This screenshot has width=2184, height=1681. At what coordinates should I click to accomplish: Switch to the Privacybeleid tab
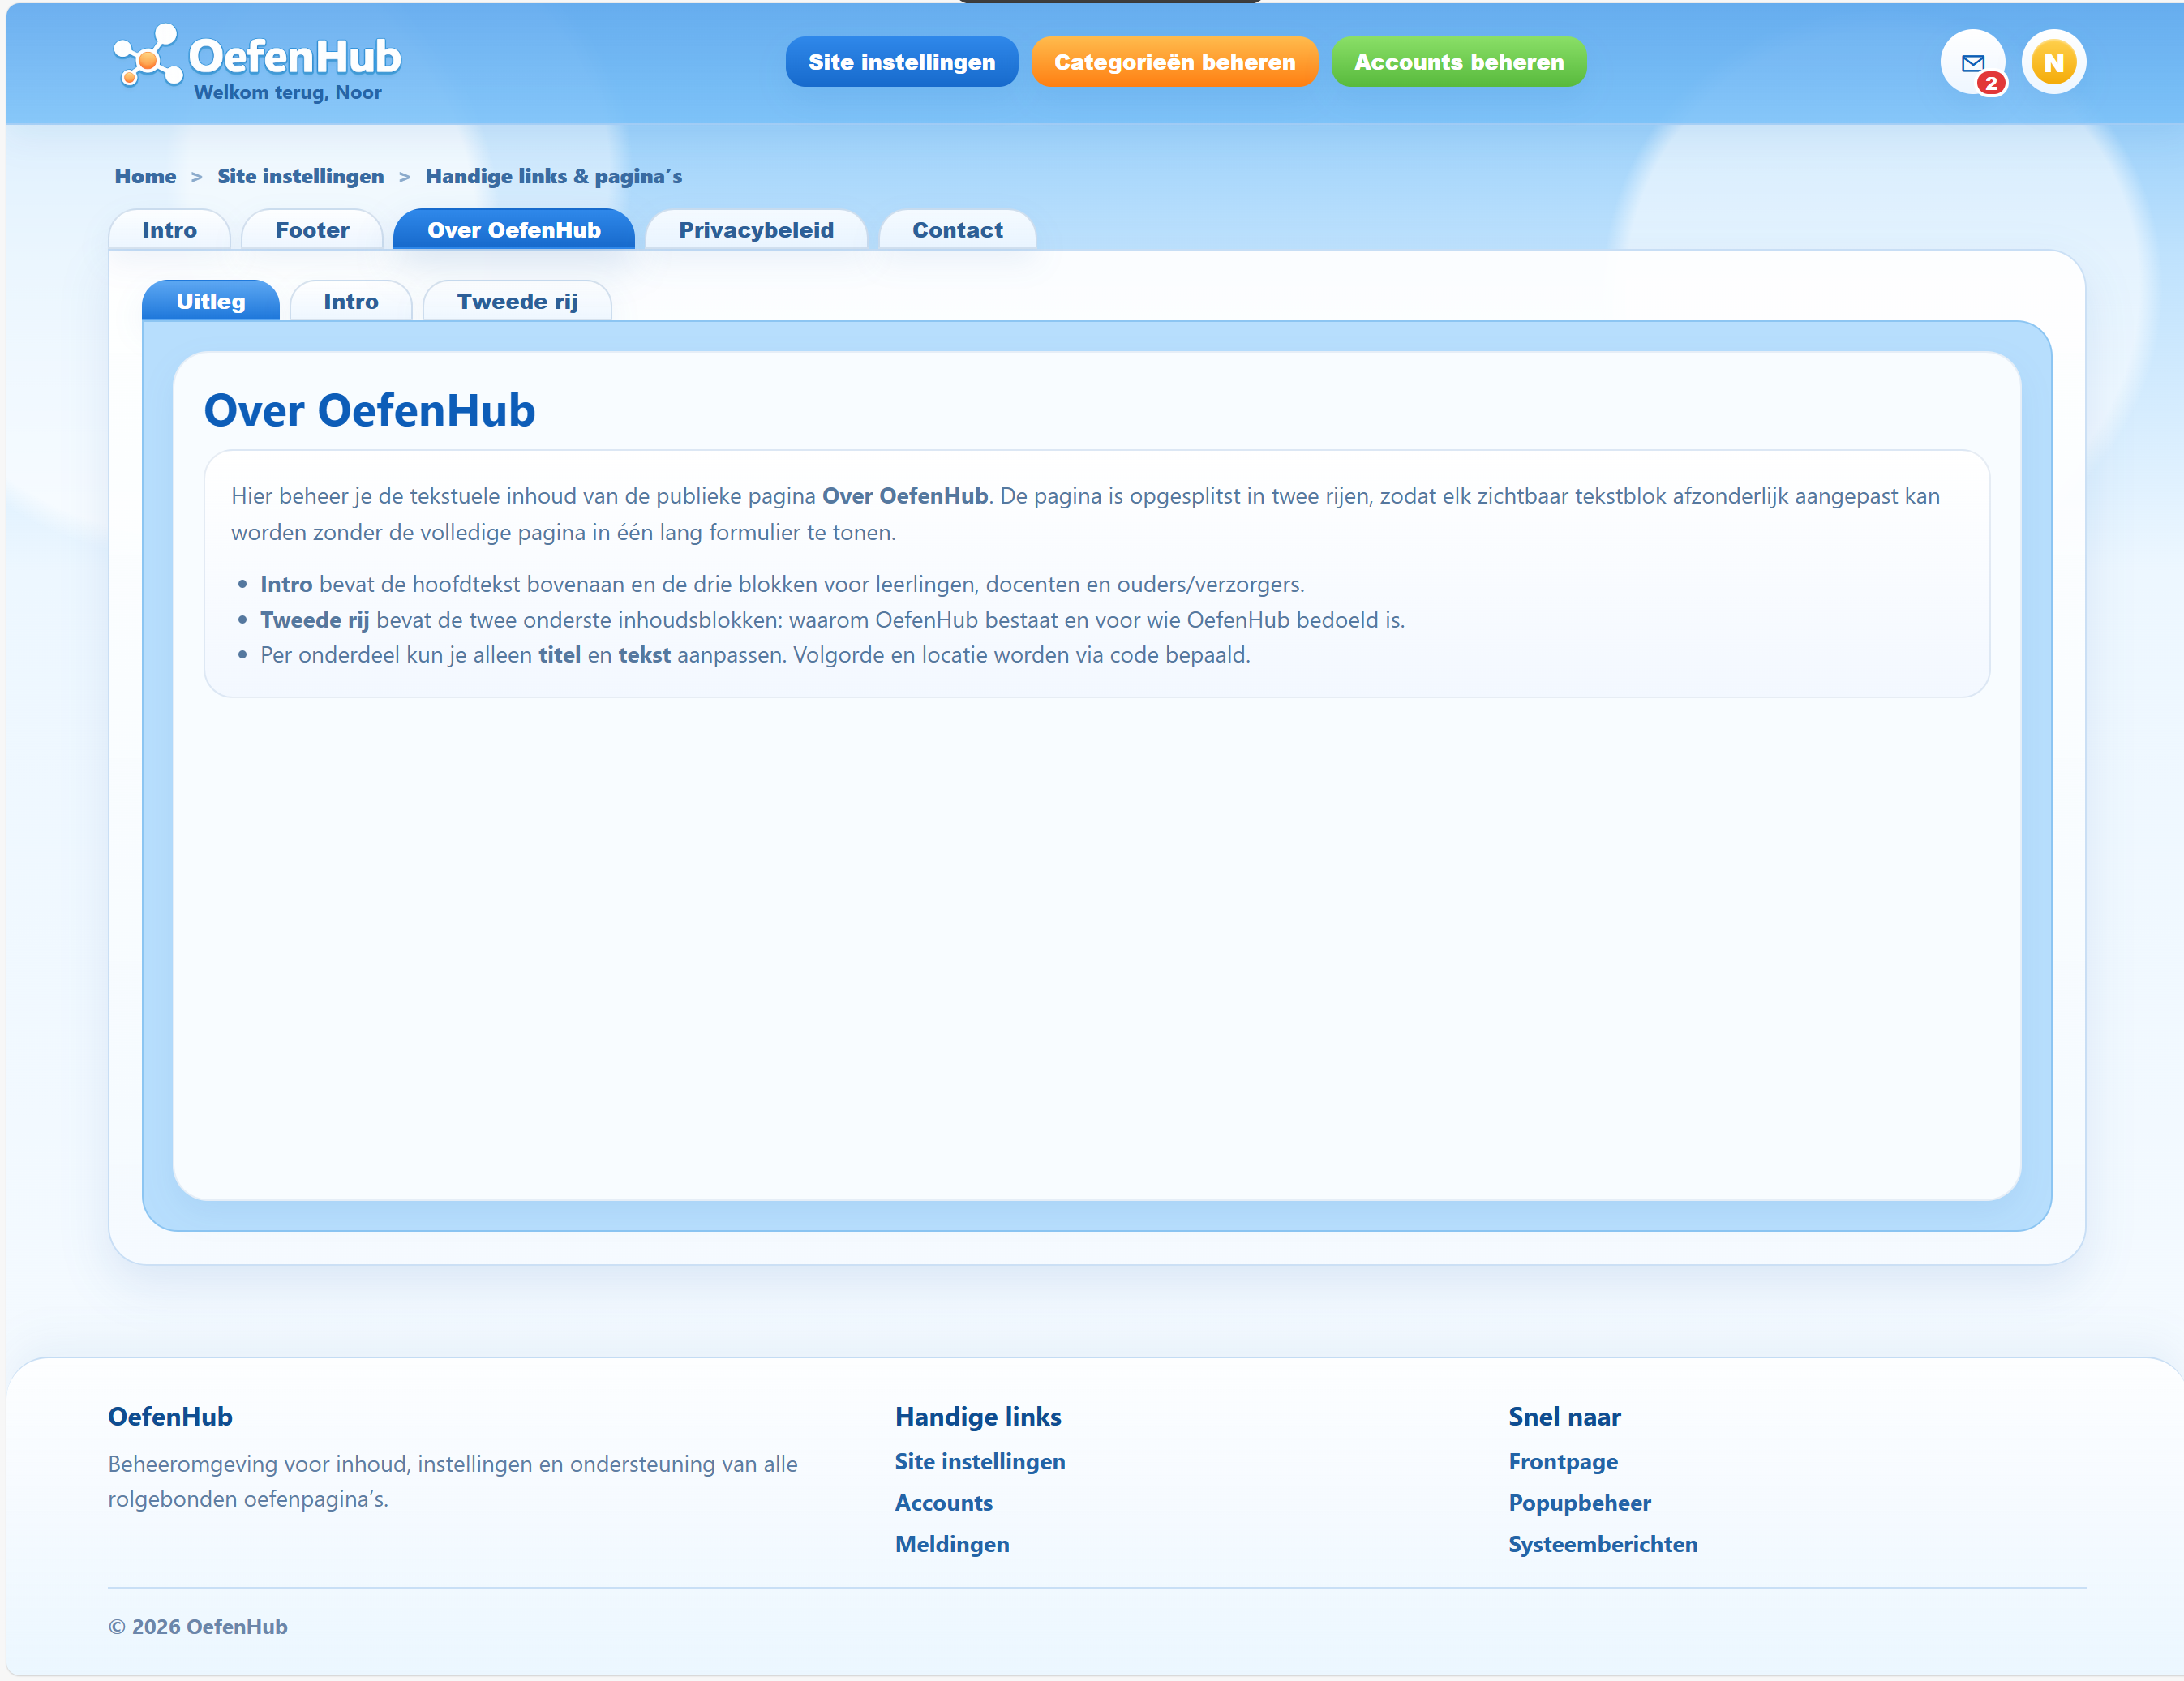point(756,230)
